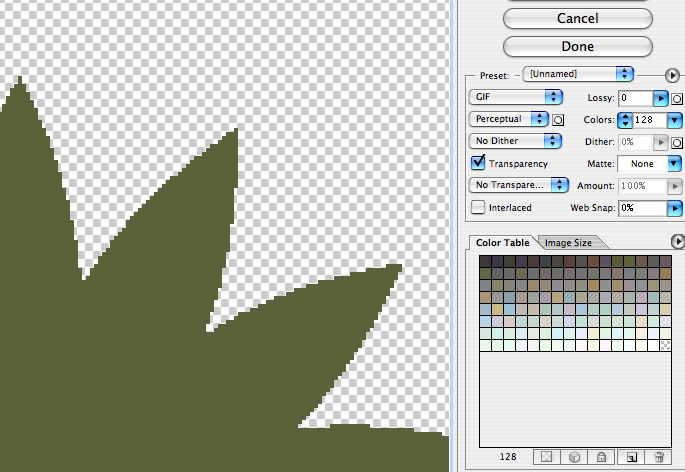The height and width of the screenshot is (472, 685).
Task: Open the Preset flyout menu arrow
Action: pyautogui.click(x=673, y=74)
